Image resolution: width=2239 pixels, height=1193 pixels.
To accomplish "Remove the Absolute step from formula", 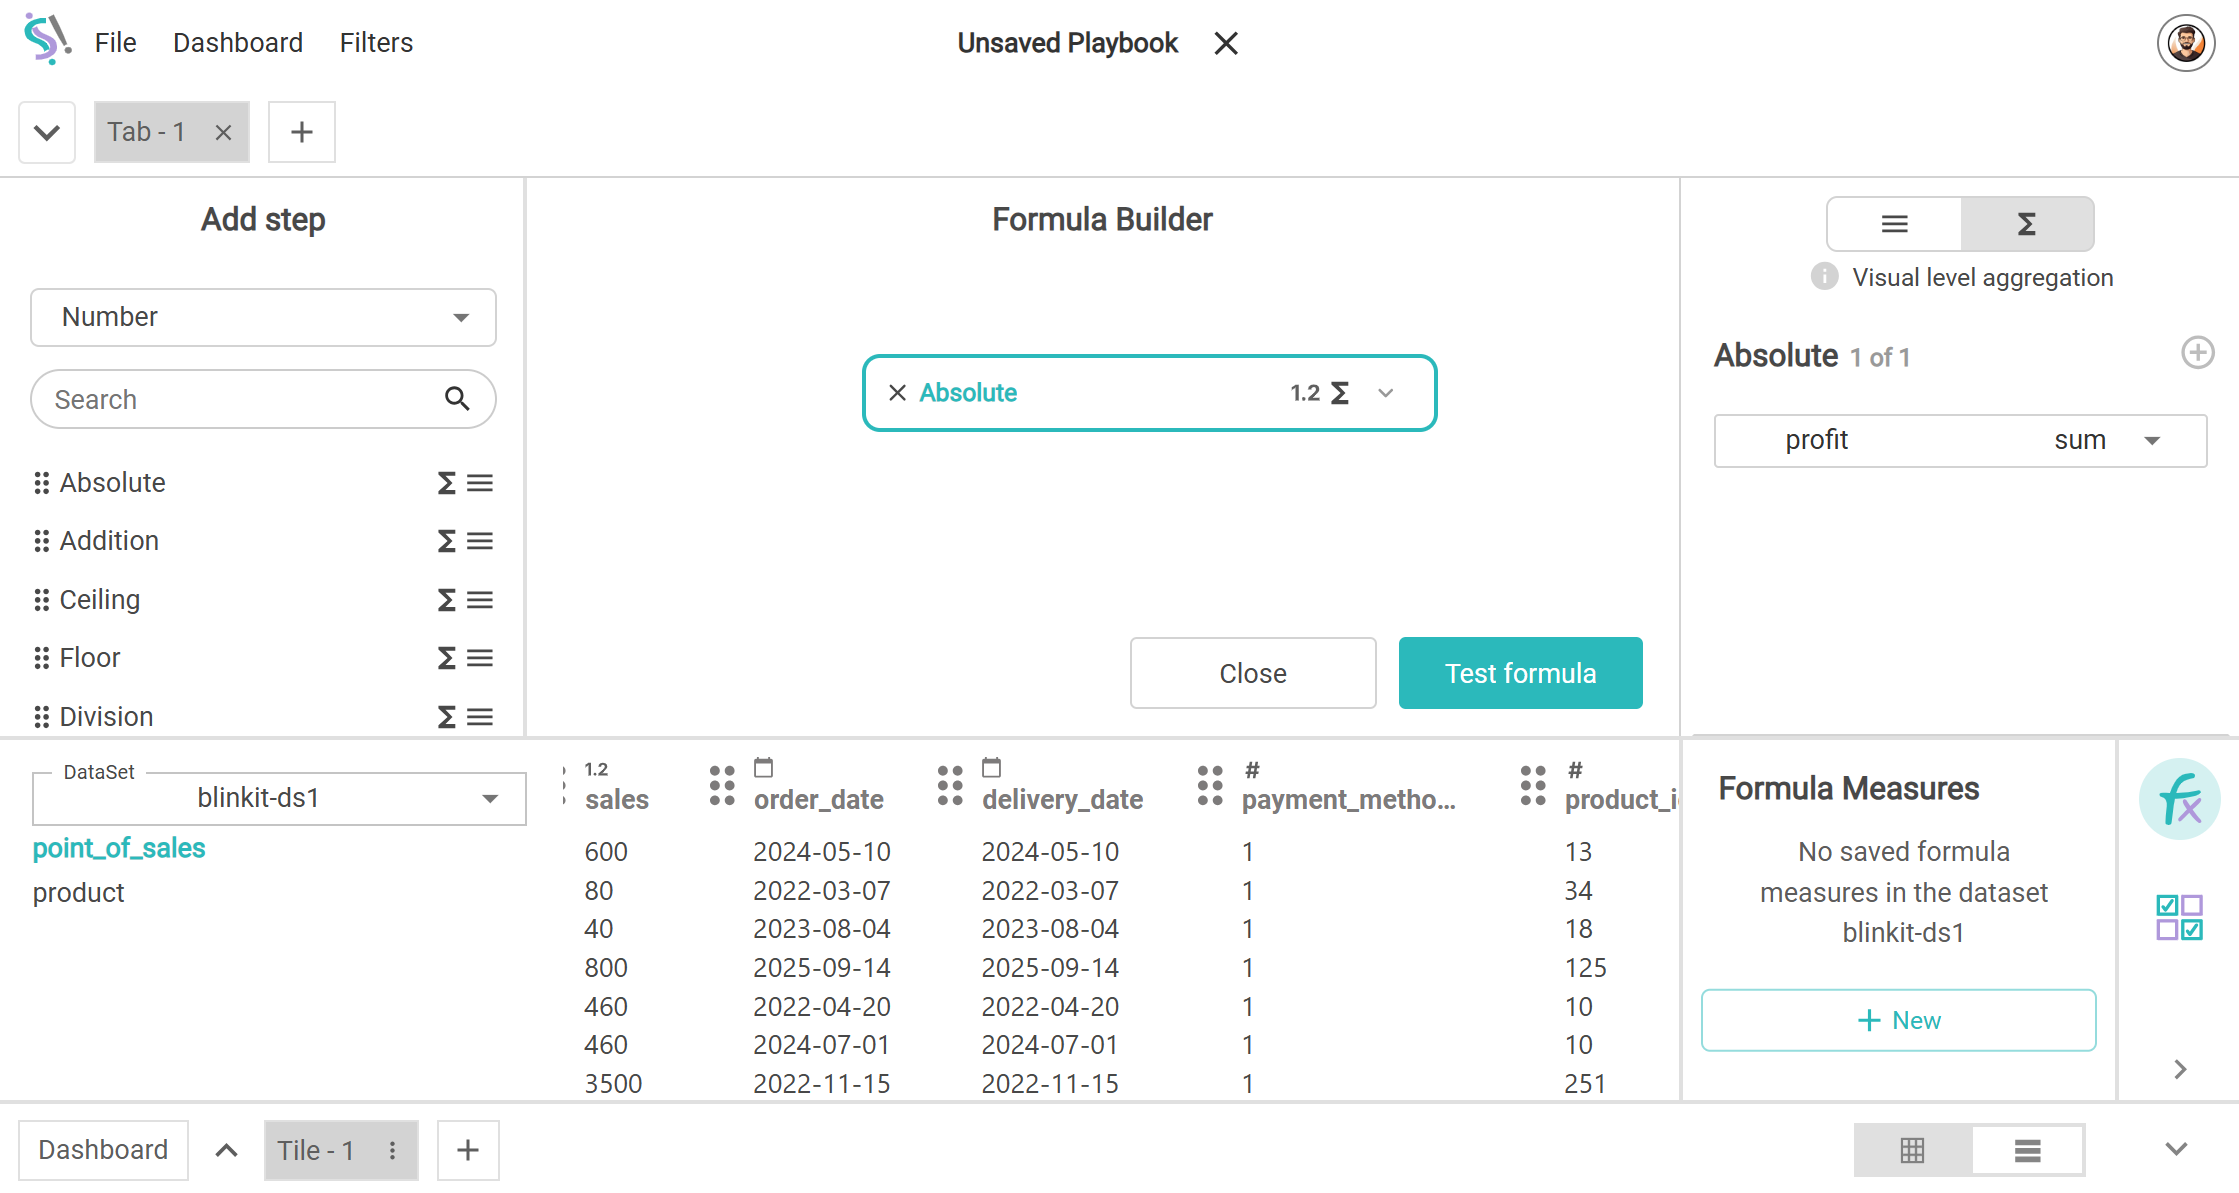I will coord(897,393).
